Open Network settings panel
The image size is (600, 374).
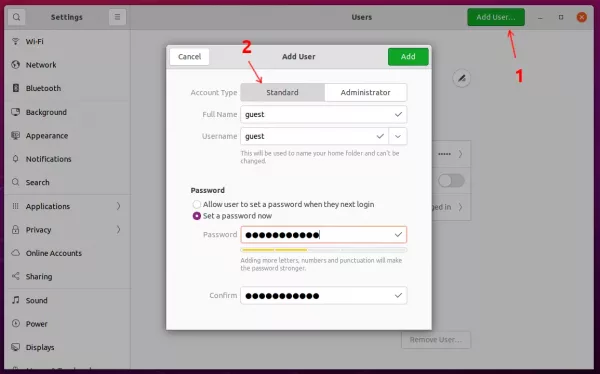67,65
